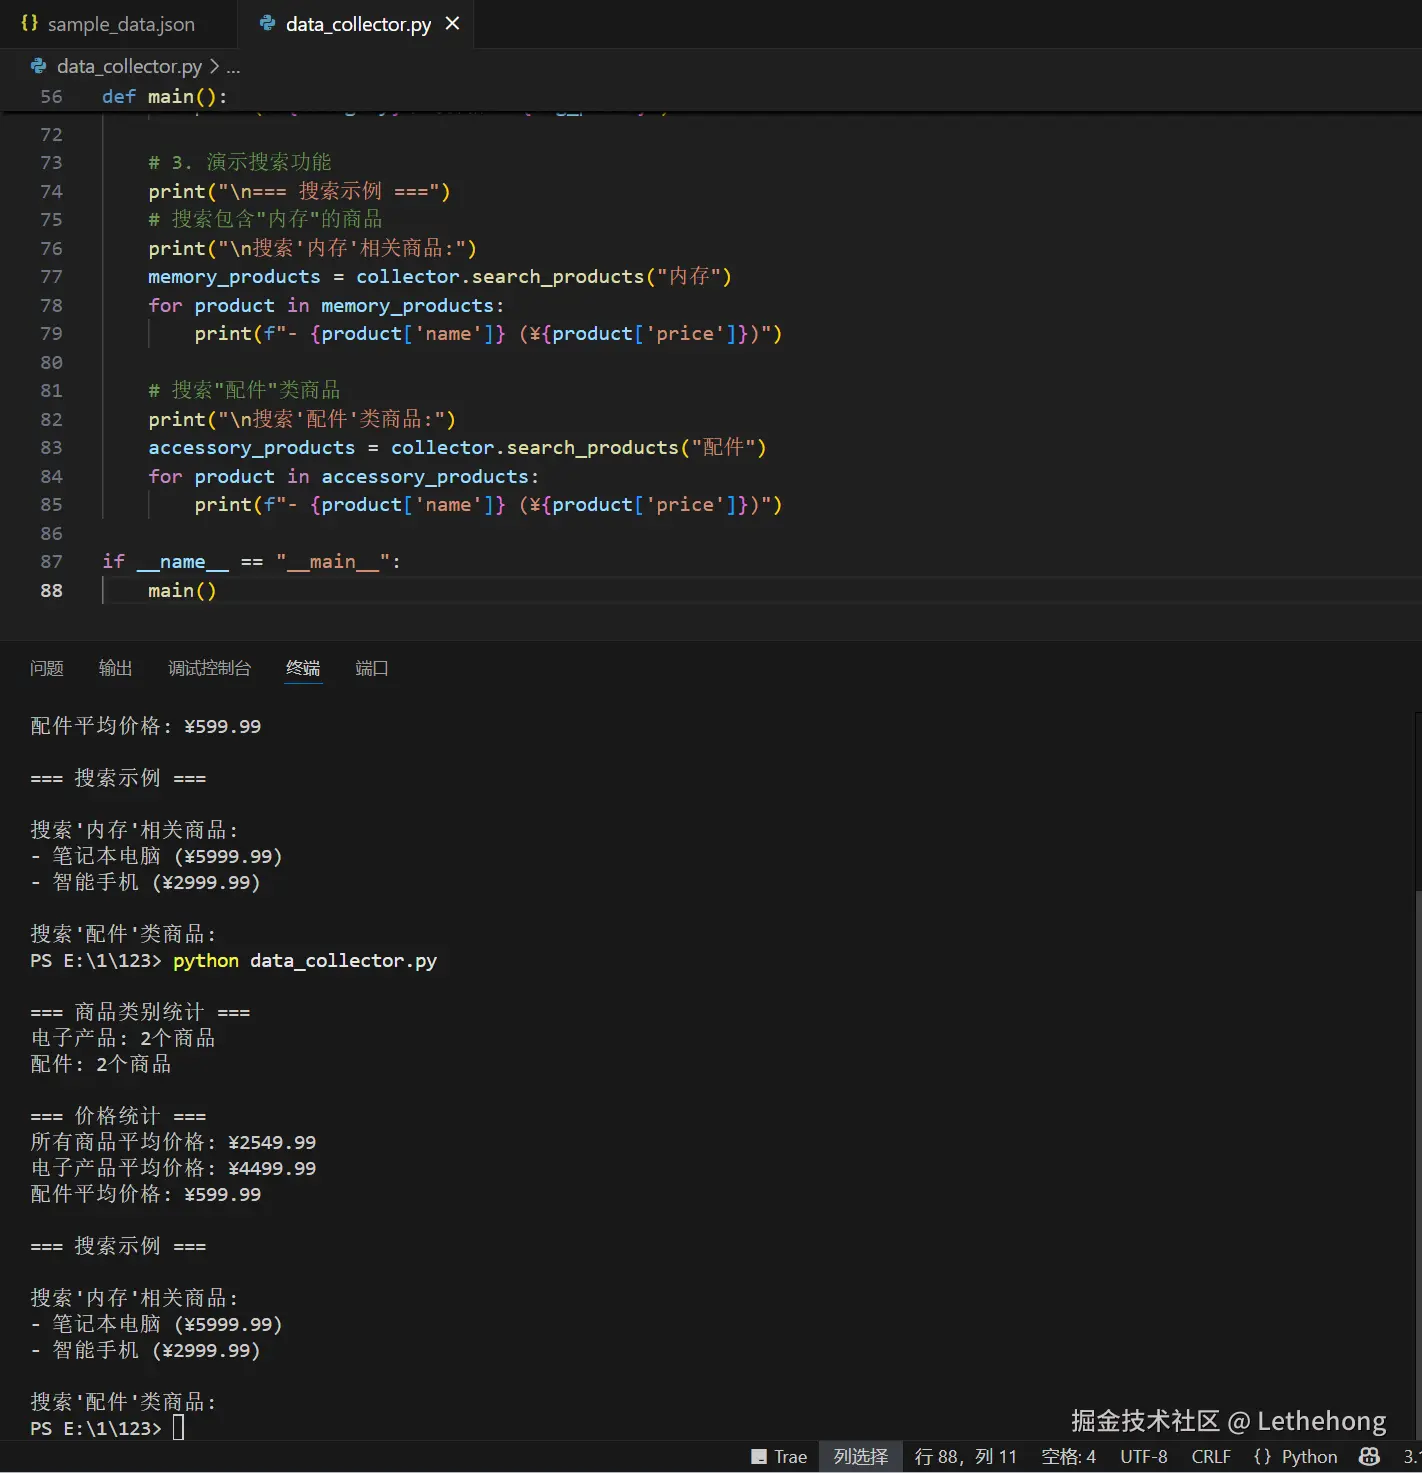Click the if __name__ line 87
Image resolution: width=1422 pixels, height=1473 pixels.
251,562
